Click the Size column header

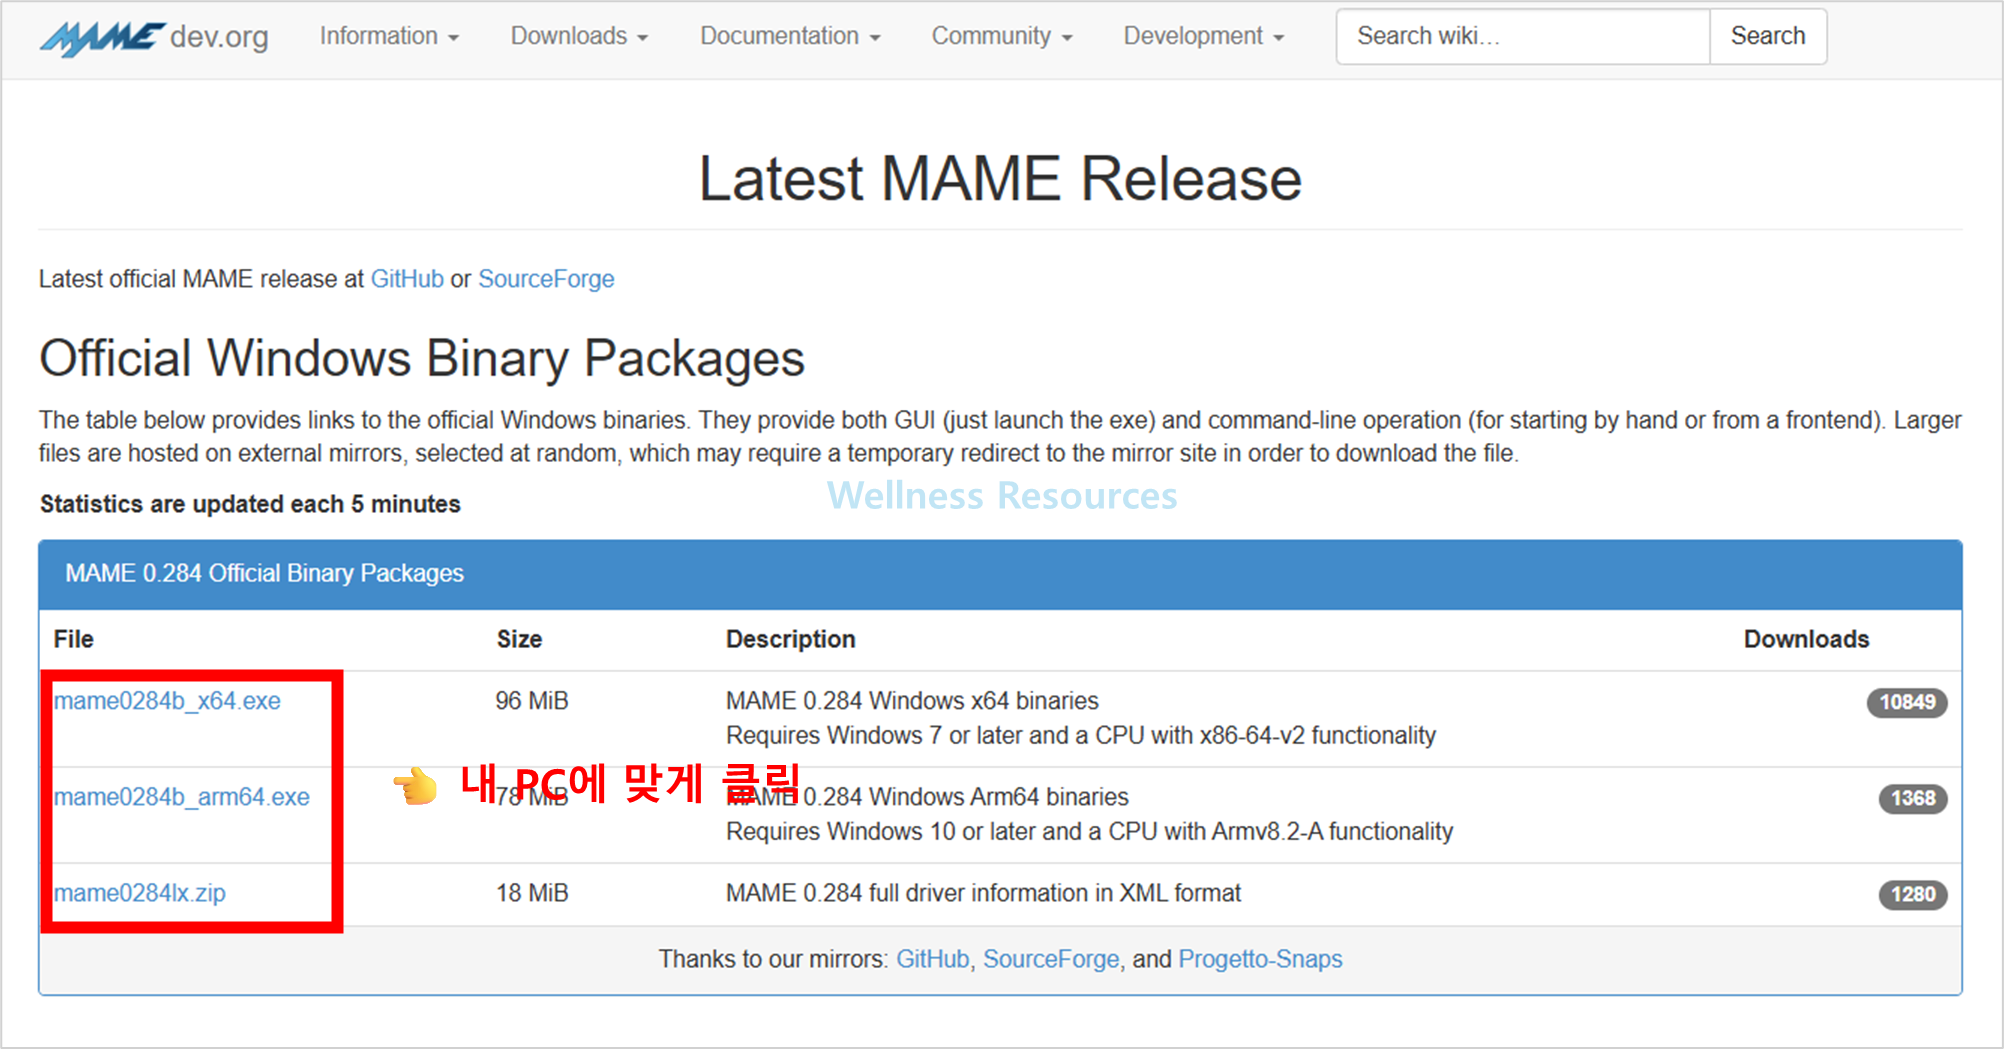point(519,639)
